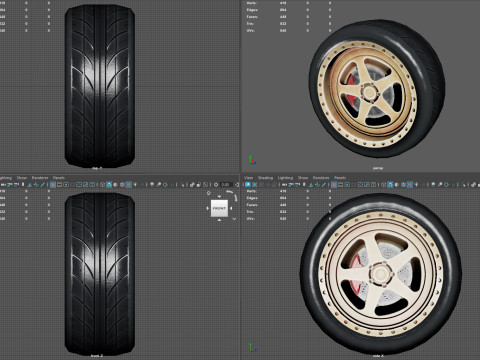The image size is (480, 360).
Task: Click multisample anti-aliasing icon in front view toolbar
Action: (x=165, y=184)
